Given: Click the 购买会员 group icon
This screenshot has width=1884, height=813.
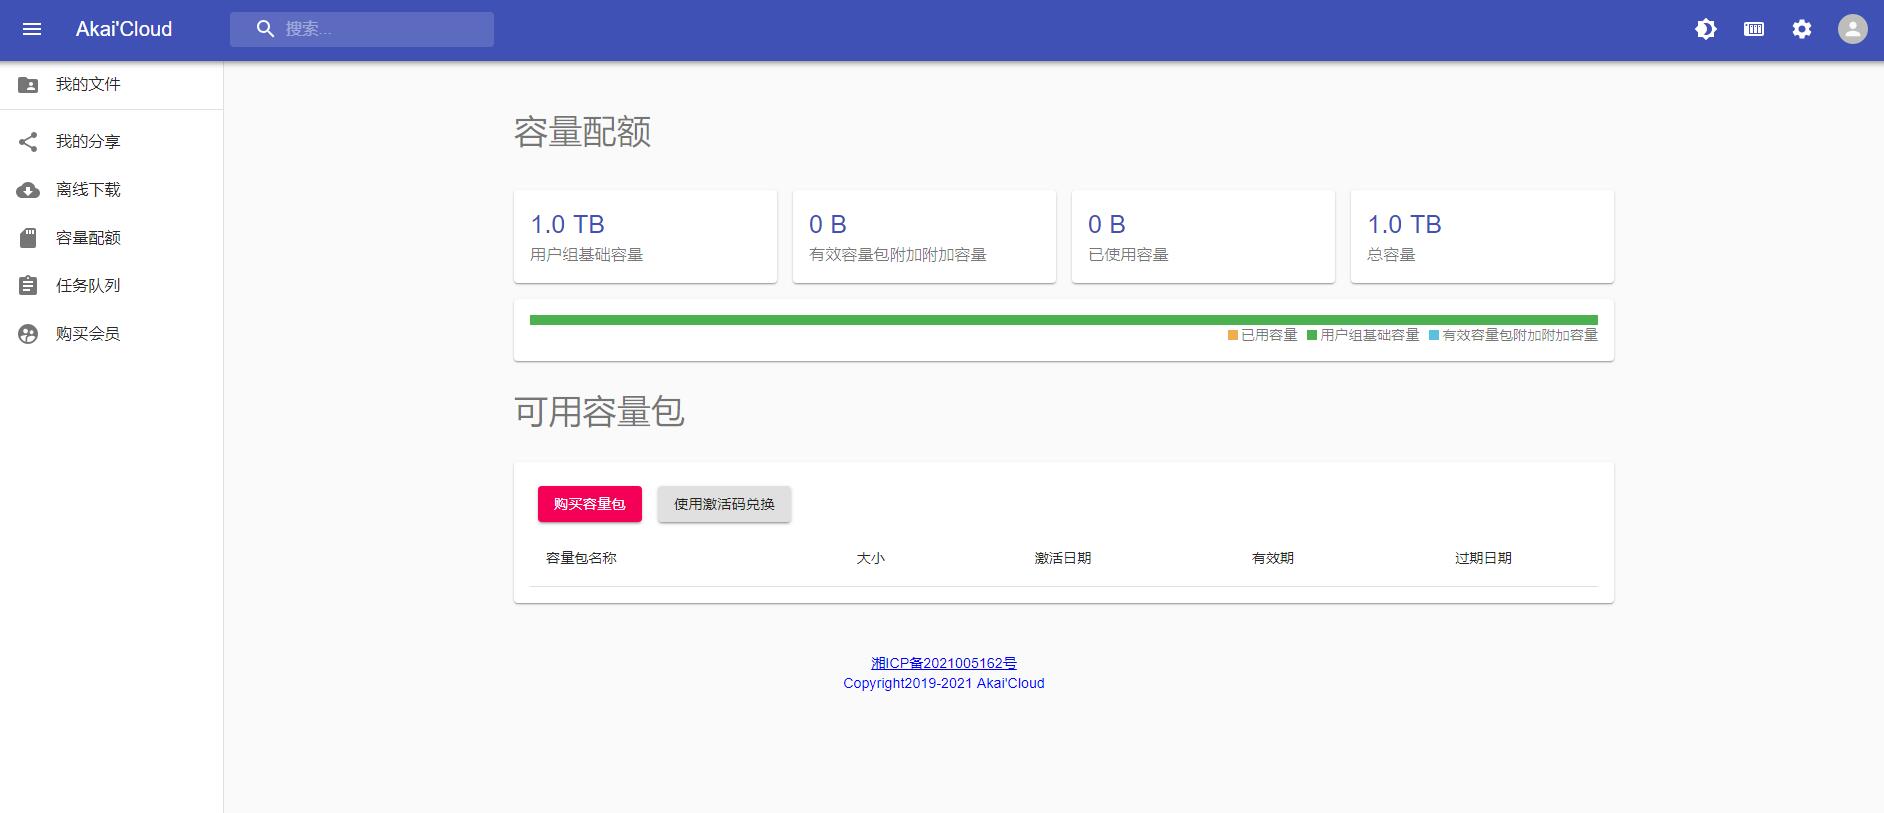Looking at the screenshot, I should (x=28, y=334).
